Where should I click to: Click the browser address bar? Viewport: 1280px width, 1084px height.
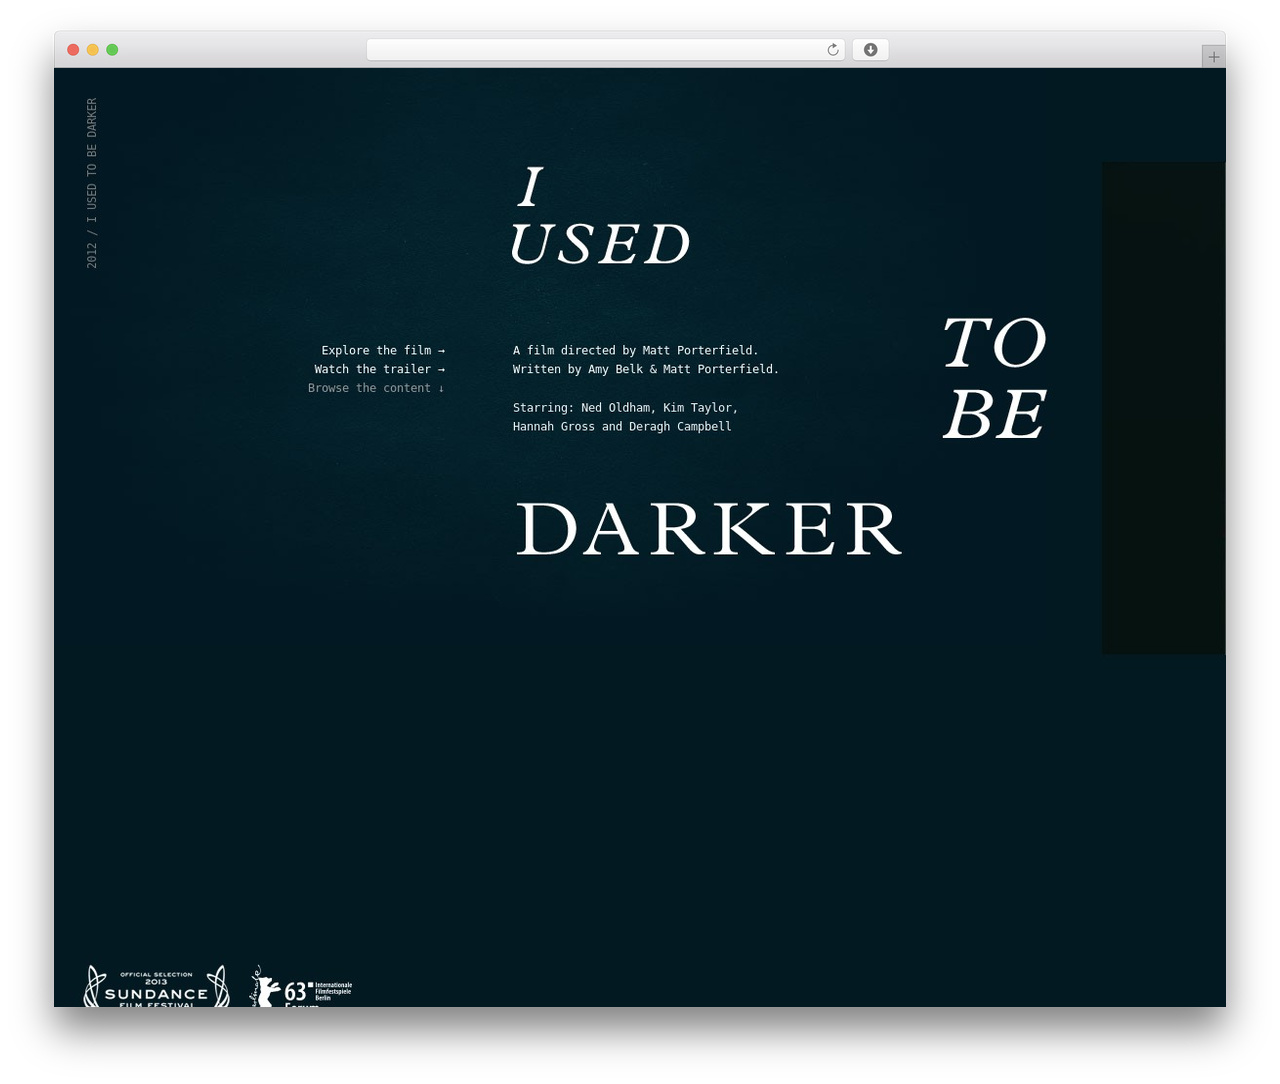point(605,50)
